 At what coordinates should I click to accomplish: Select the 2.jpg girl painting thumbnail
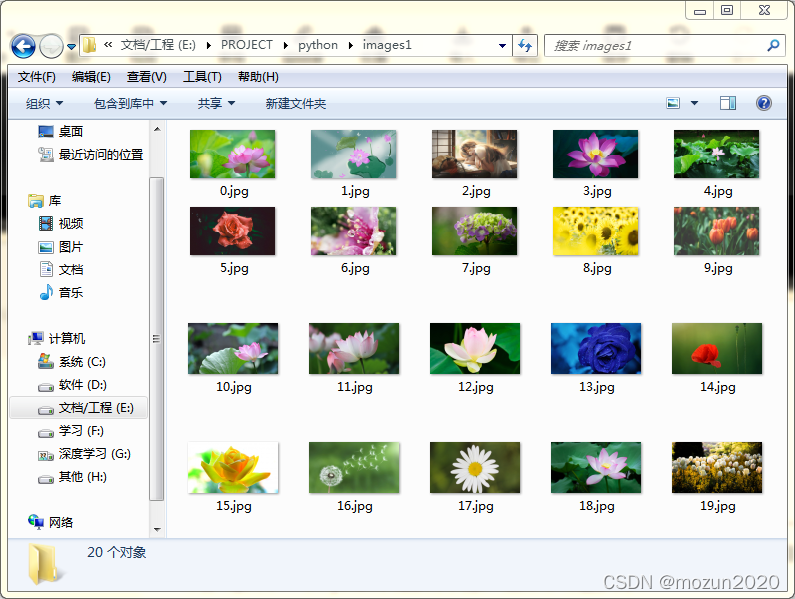[x=475, y=154]
